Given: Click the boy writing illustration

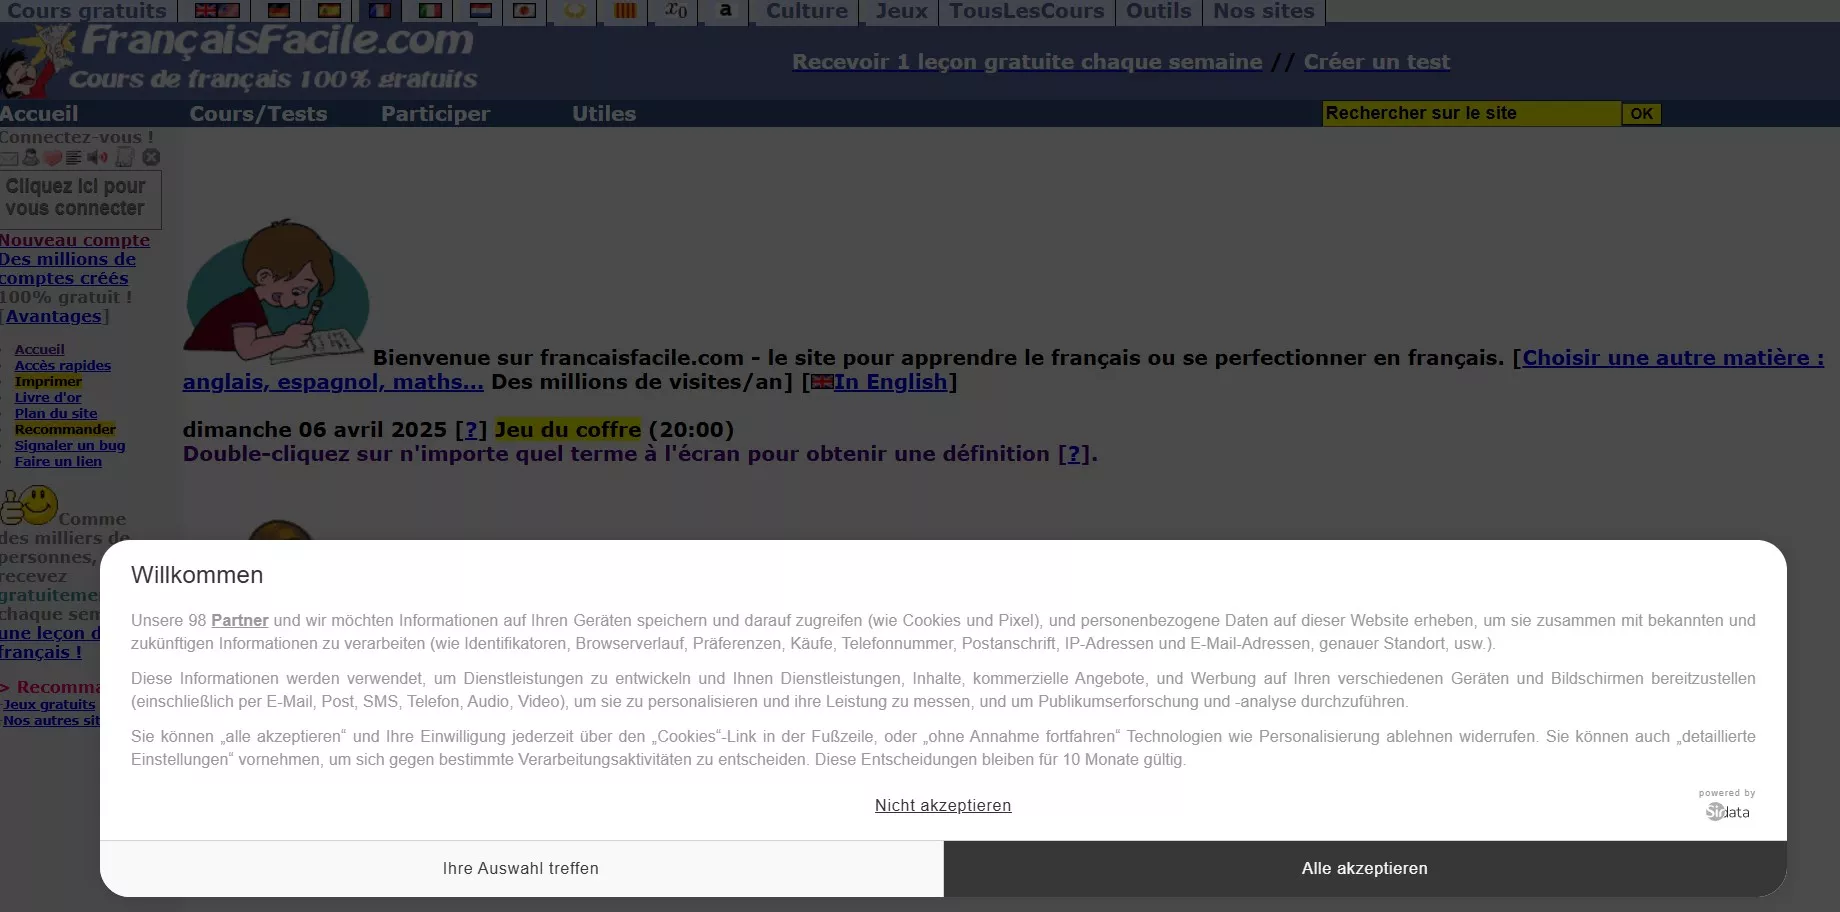Looking at the screenshot, I should point(277,291).
